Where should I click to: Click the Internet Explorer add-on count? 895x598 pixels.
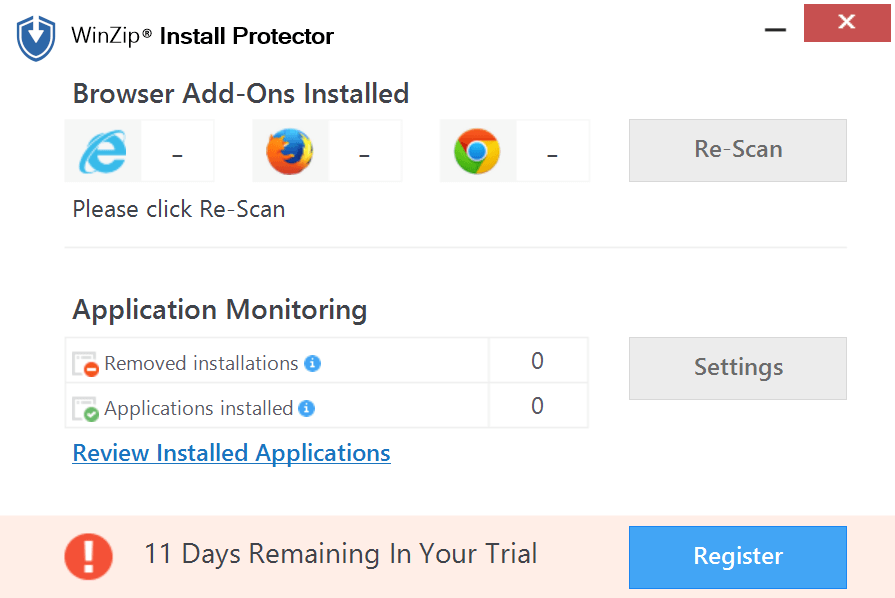coord(178,153)
